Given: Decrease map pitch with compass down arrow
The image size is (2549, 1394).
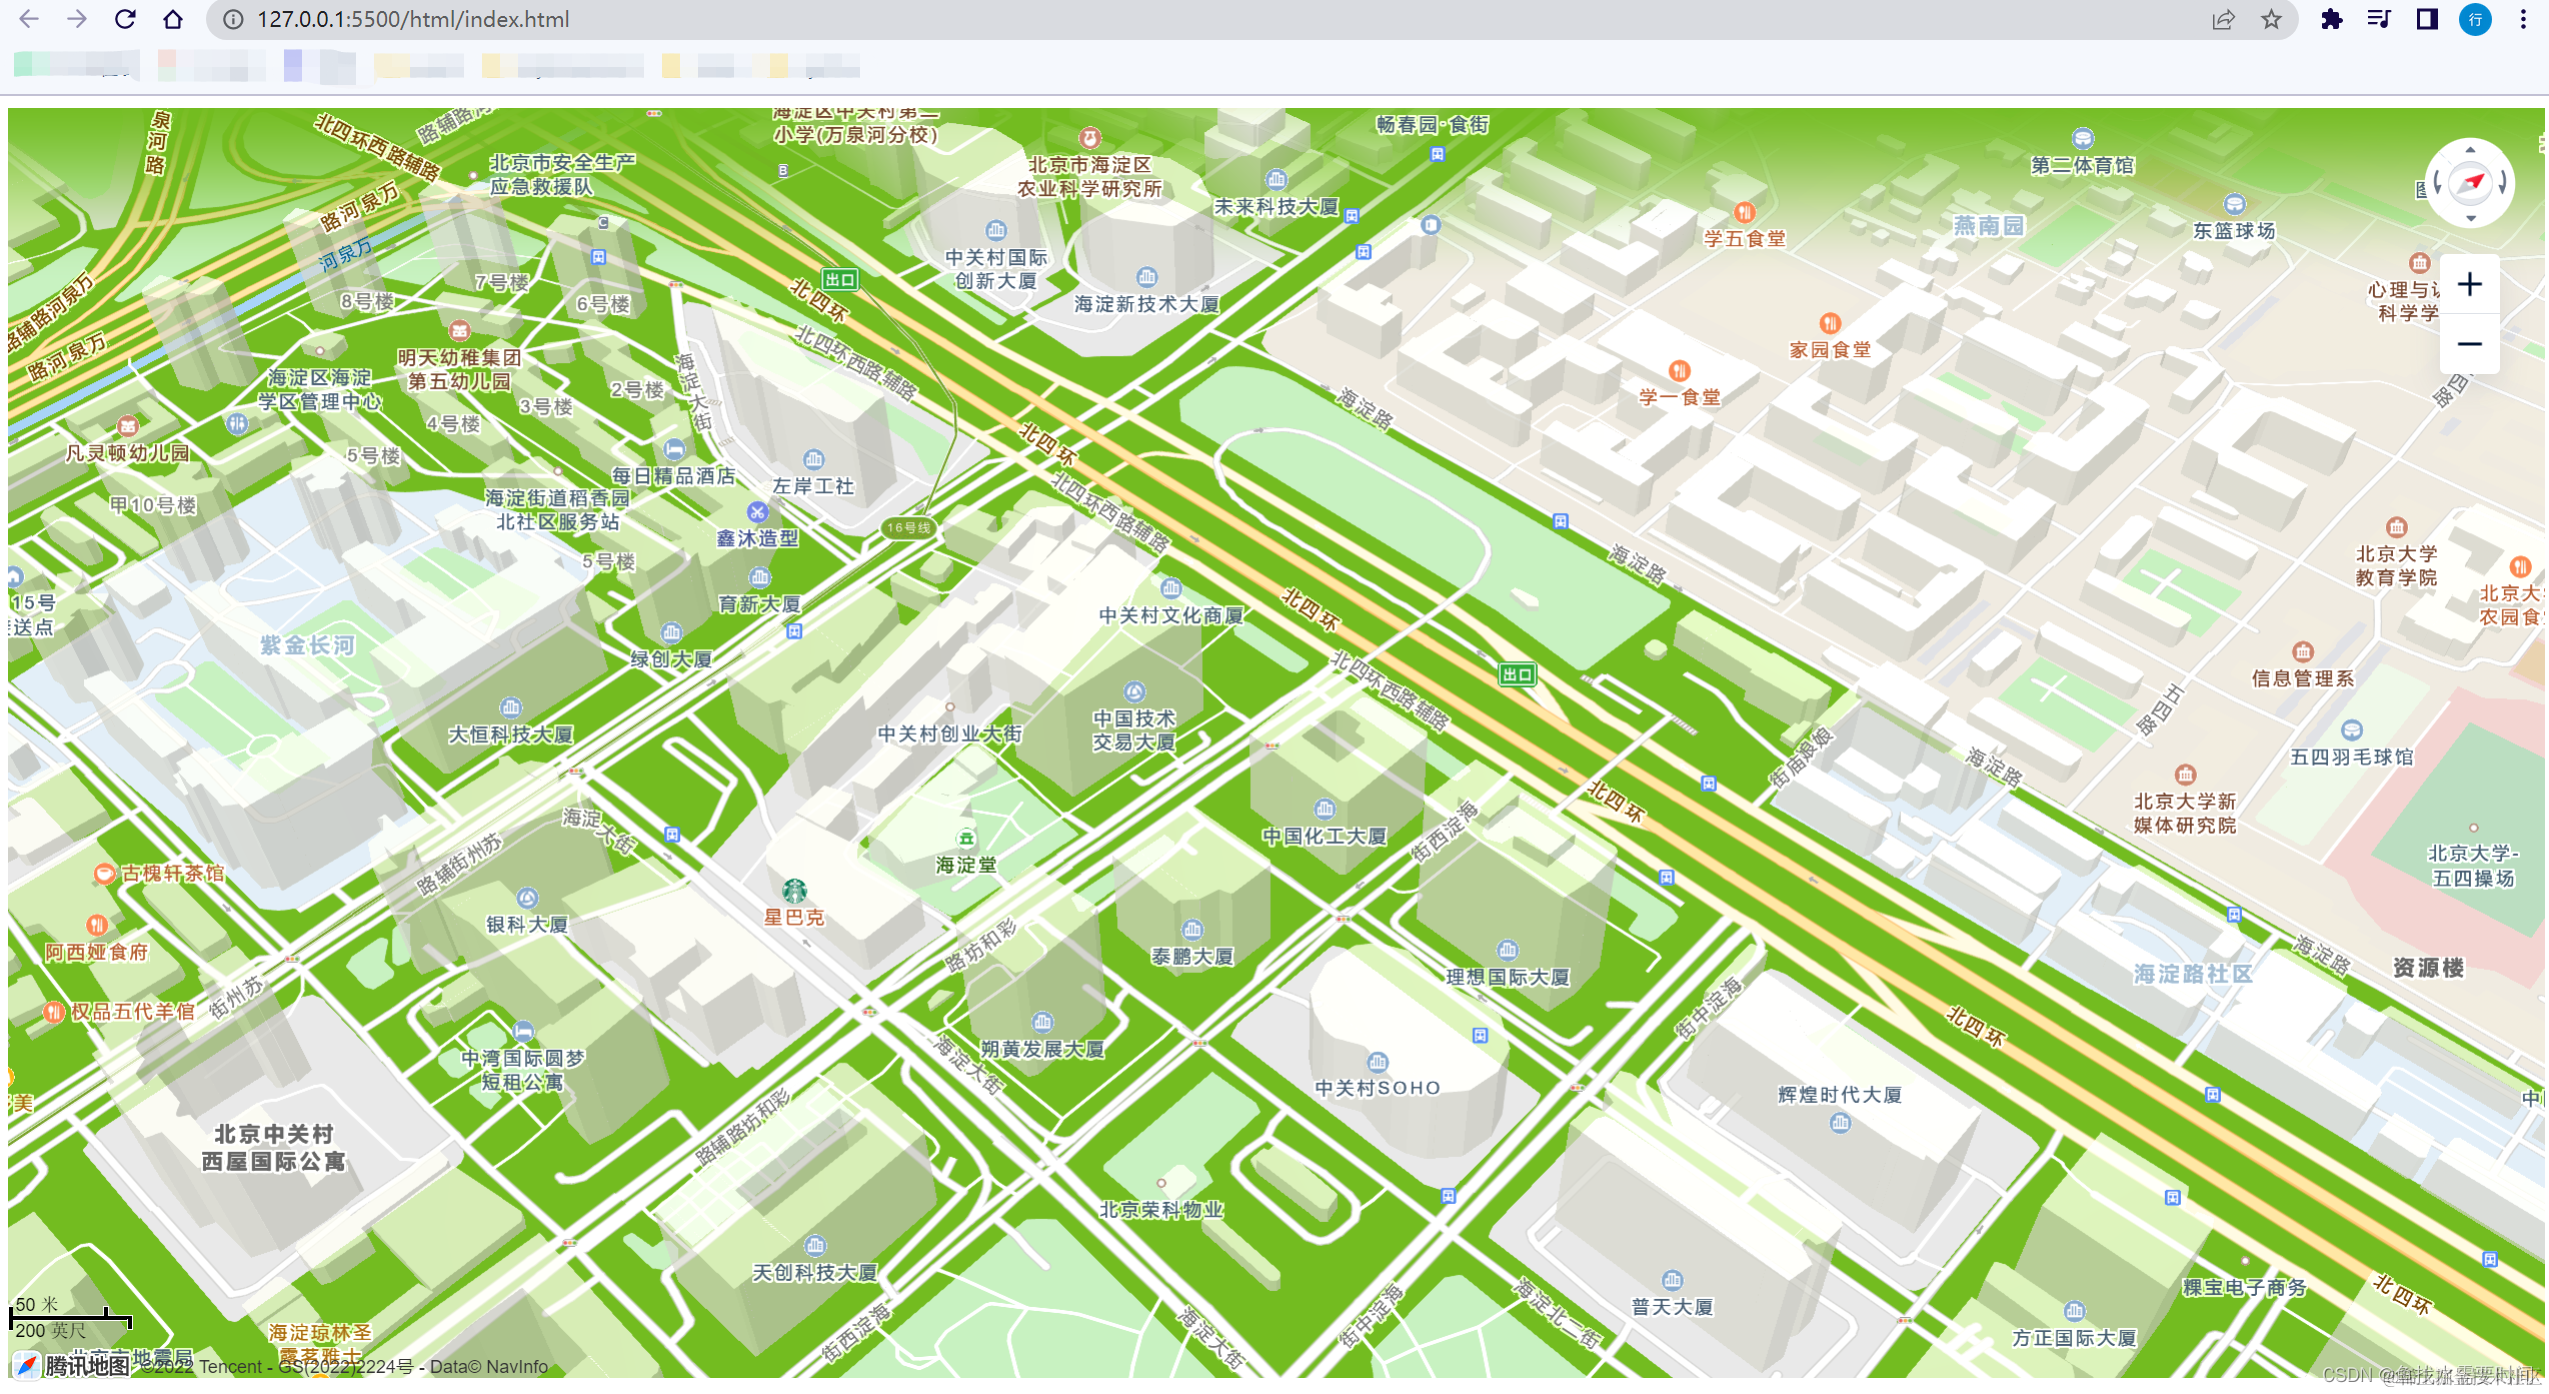Looking at the screenshot, I should pos(2471,217).
